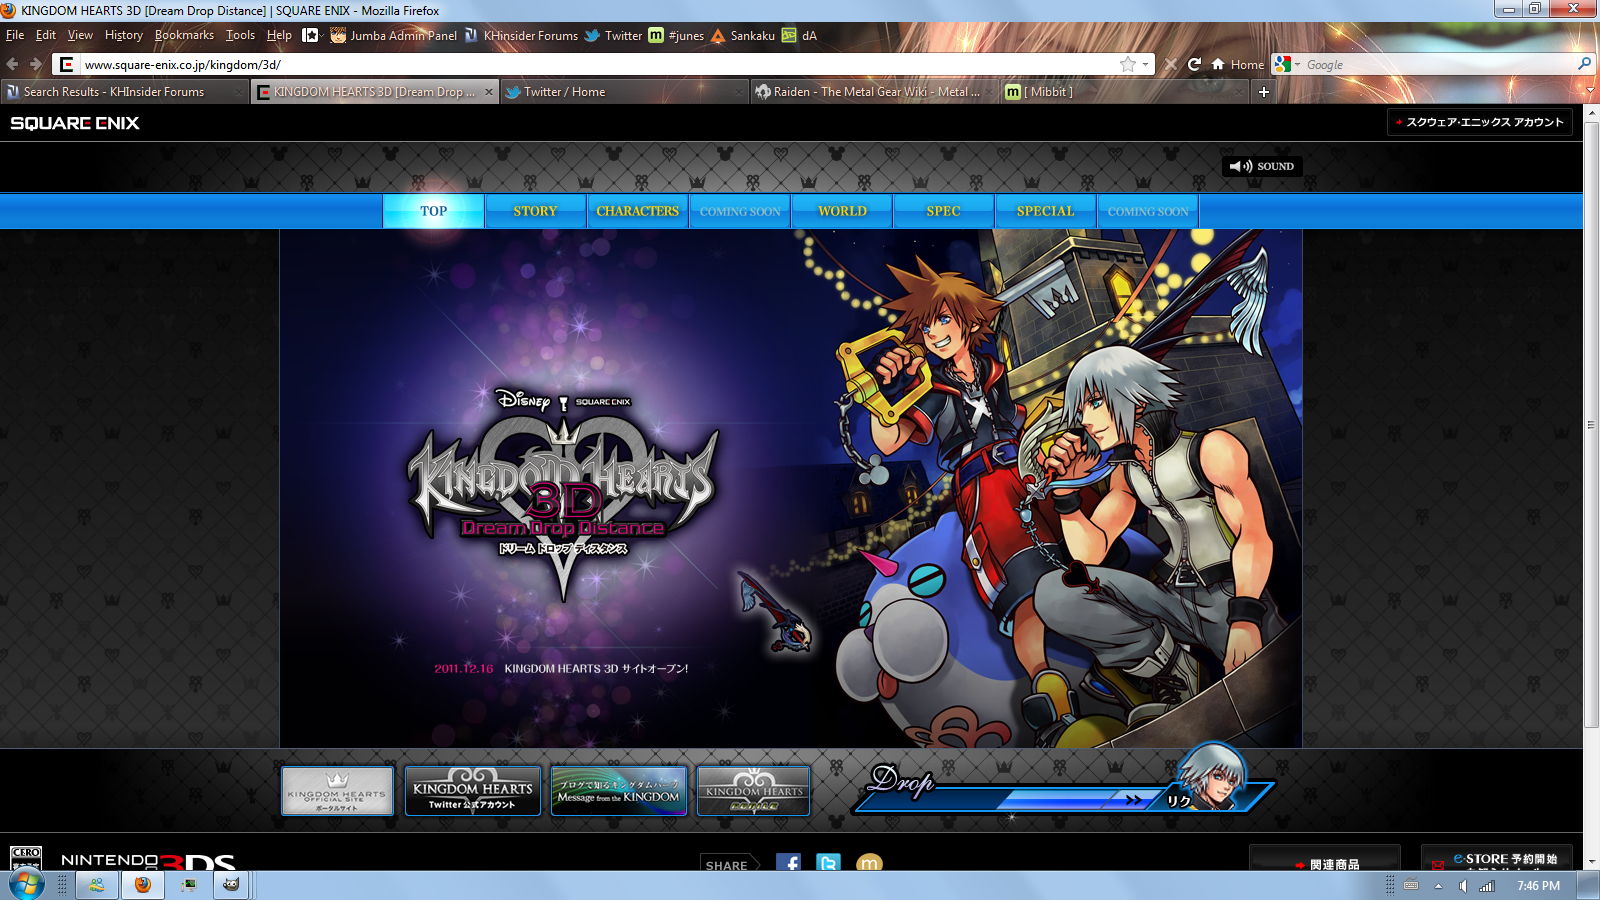Switch to the Raiden Metal Gear Wiki tab
Viewport: 1600px width, 900px height.
(873, 91)
